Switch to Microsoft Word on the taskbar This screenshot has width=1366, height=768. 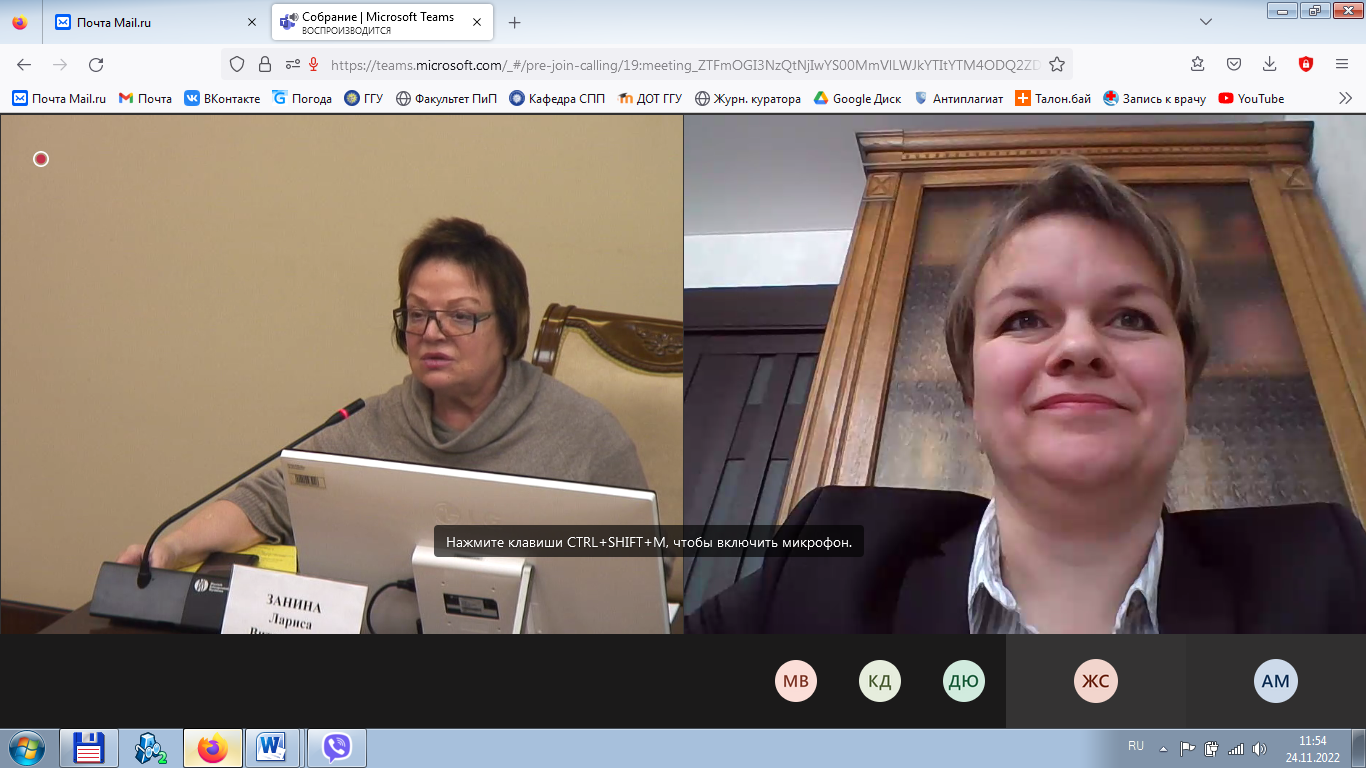click(x=271, y=748)
